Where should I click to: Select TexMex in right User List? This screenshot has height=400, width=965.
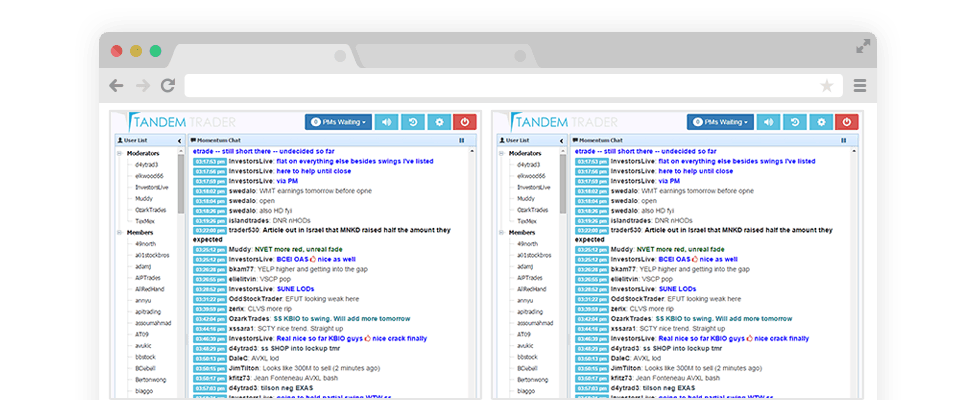point(527,221)
